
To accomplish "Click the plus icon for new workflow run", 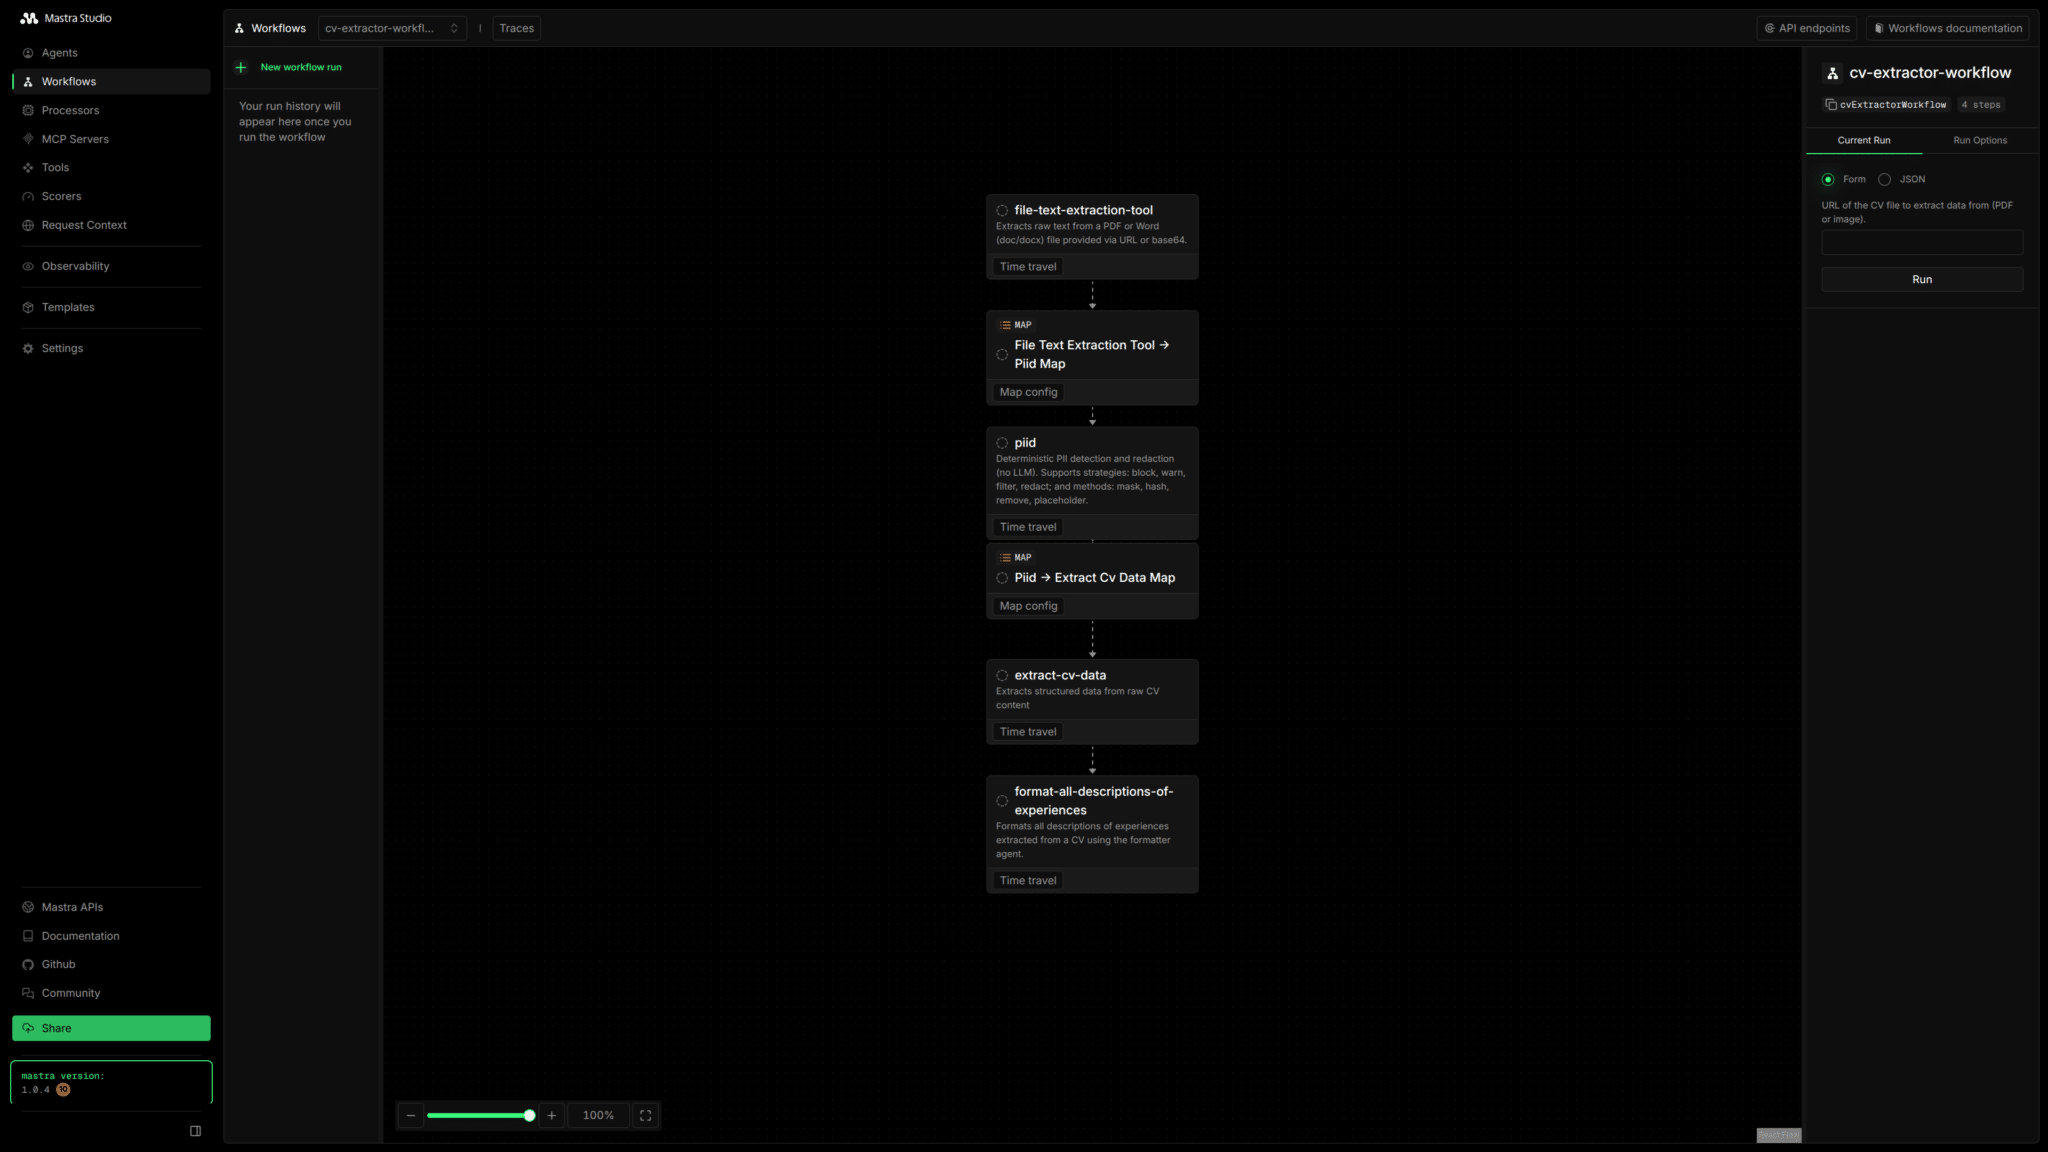I will tap(241, 67).
